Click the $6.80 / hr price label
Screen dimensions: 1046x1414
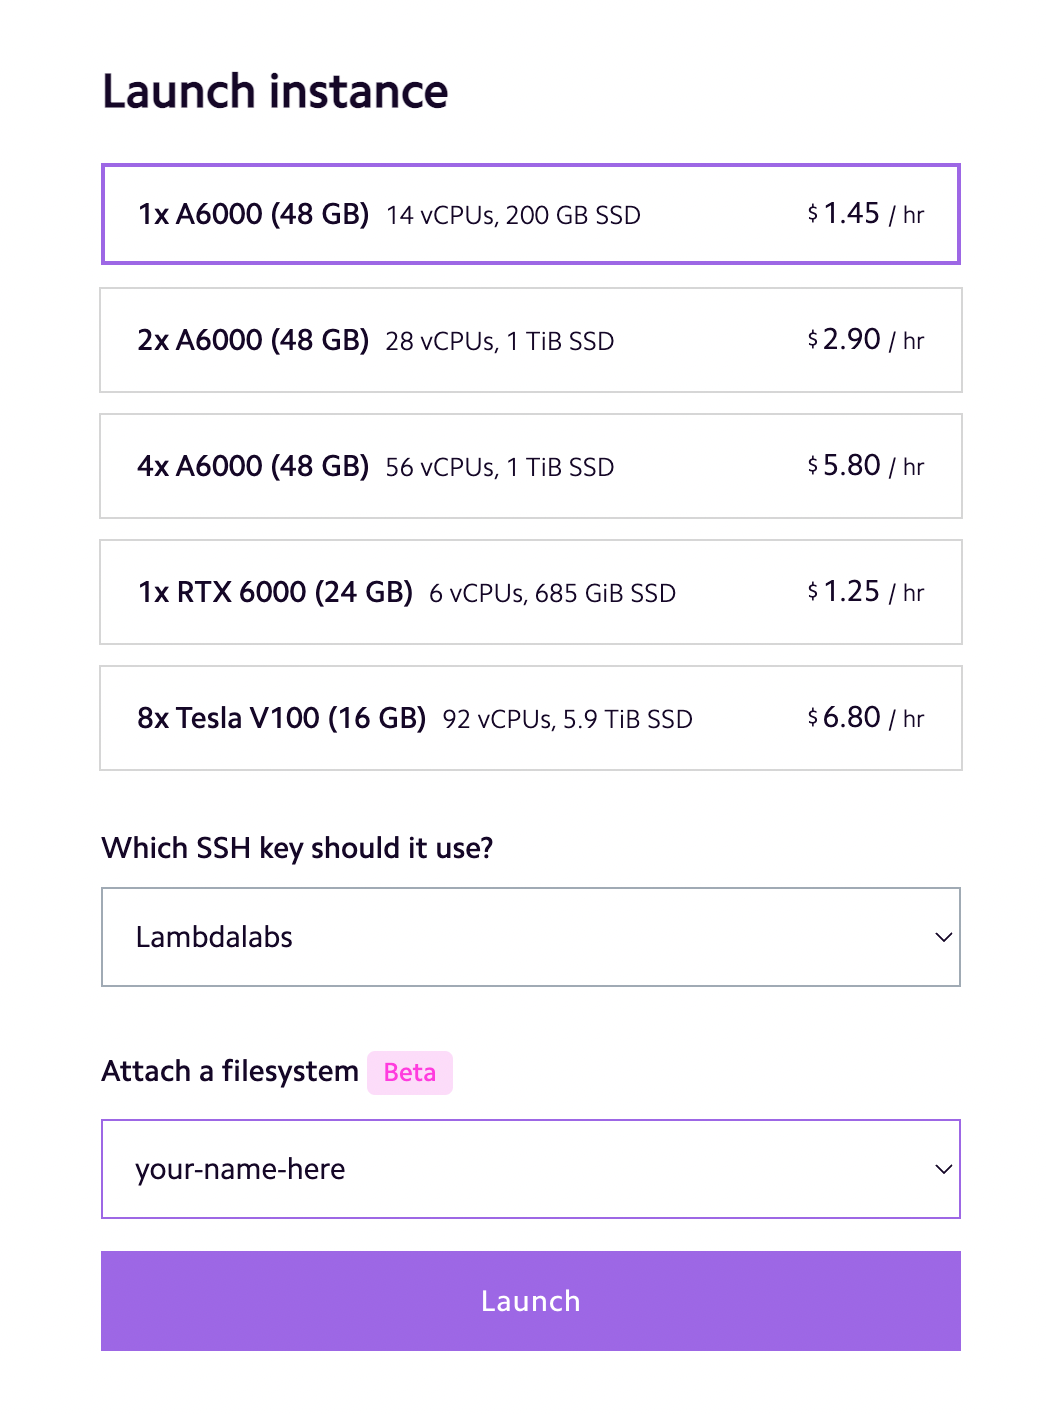[x=866, y=718]
